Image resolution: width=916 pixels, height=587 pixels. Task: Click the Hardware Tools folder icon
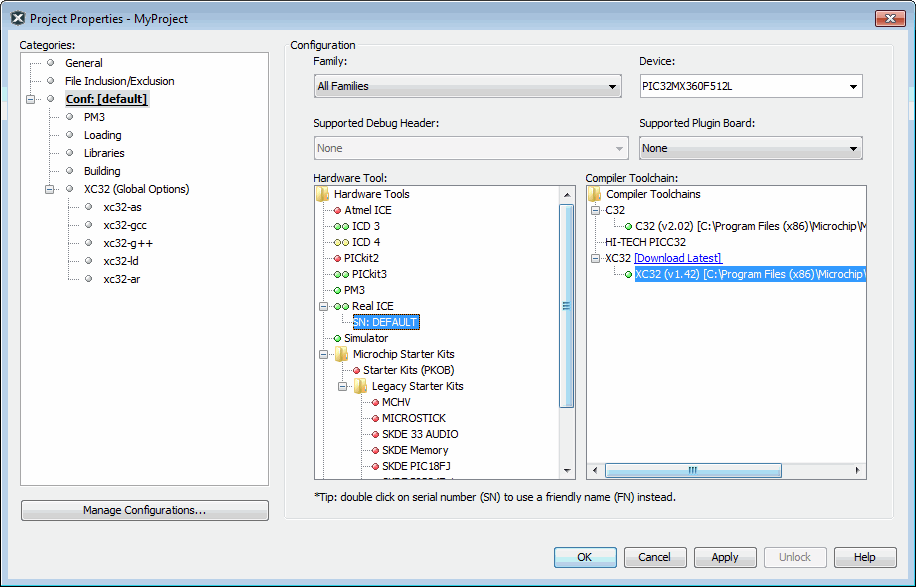point(322,194)
